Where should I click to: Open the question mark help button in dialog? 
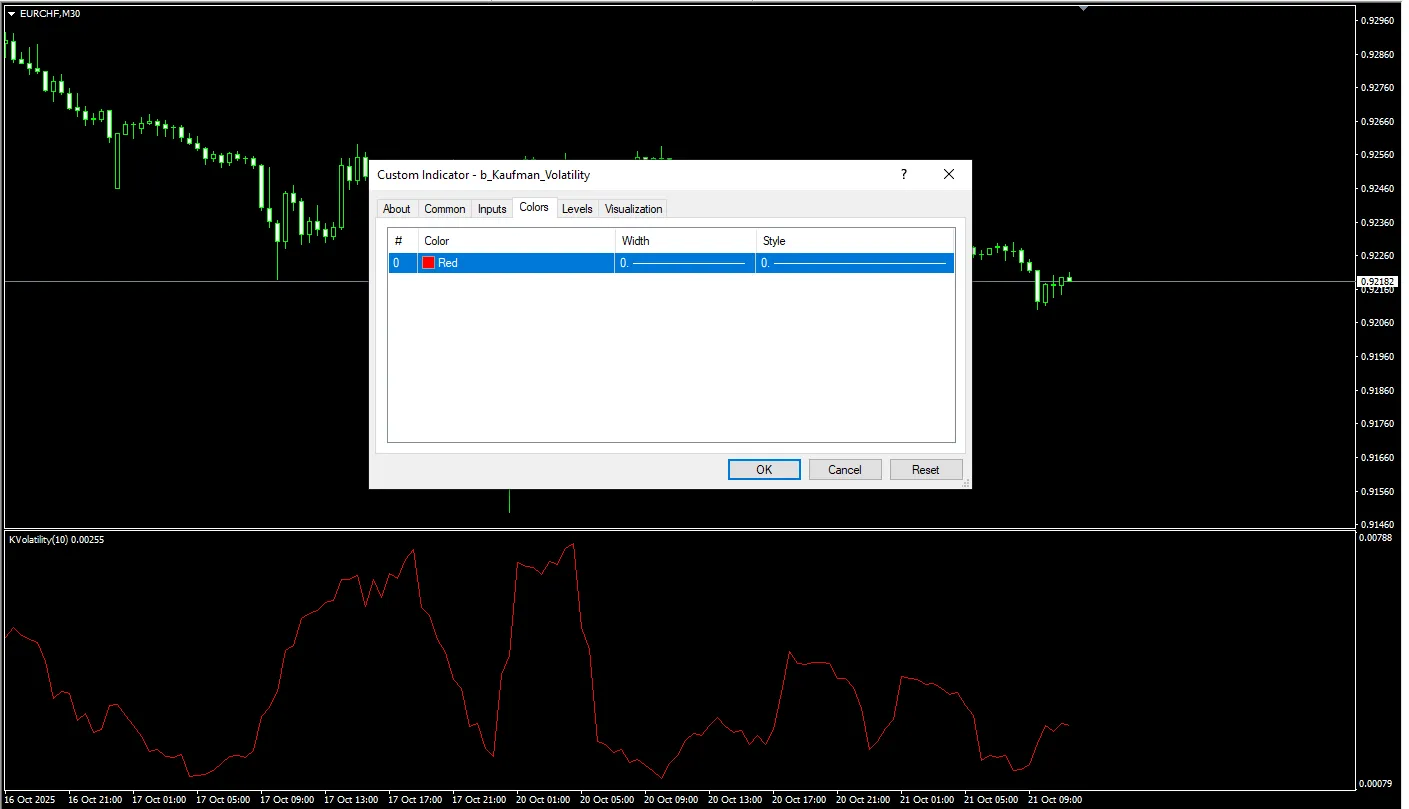(x=904, y=175)
